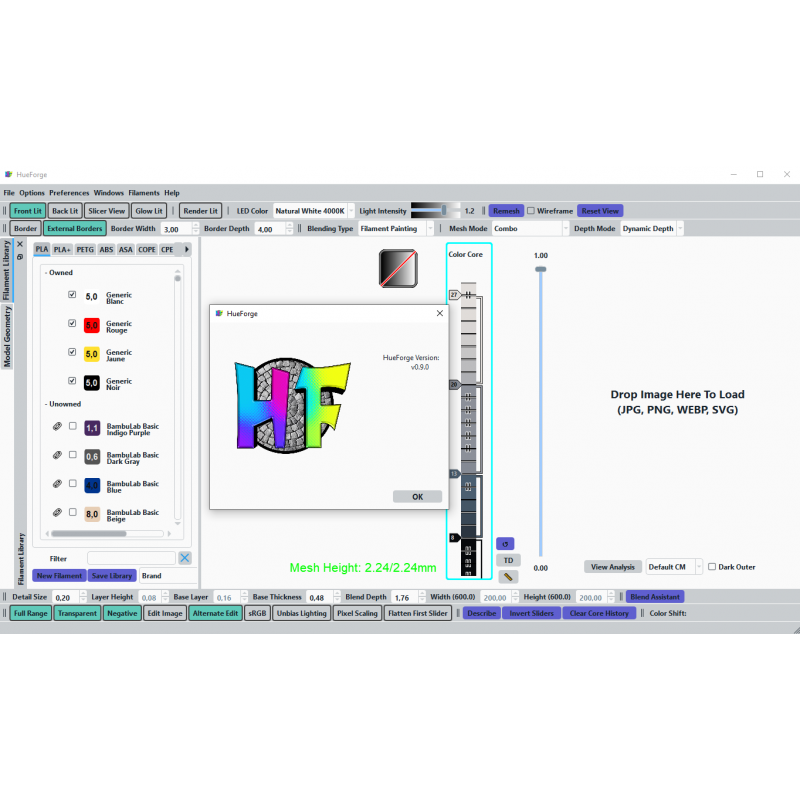Adjust the Light Intensity slider
The height and width of the screenshot is (800, 800).
tap(444, 210)
